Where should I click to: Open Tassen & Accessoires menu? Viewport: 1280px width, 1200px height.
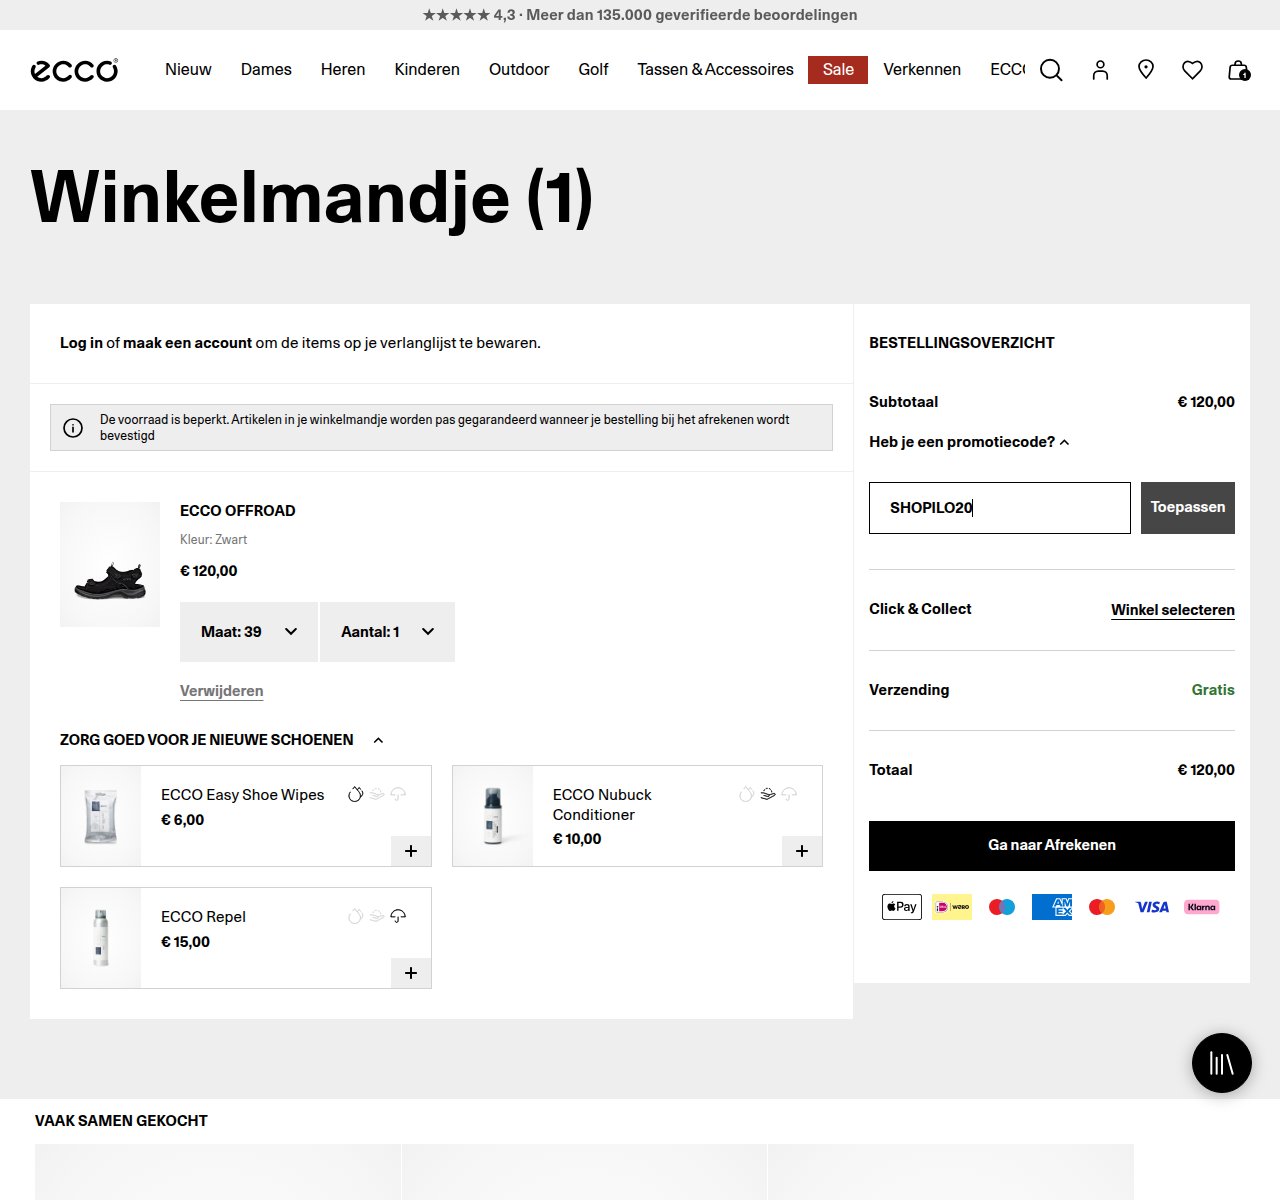click(x=715, y=69)
